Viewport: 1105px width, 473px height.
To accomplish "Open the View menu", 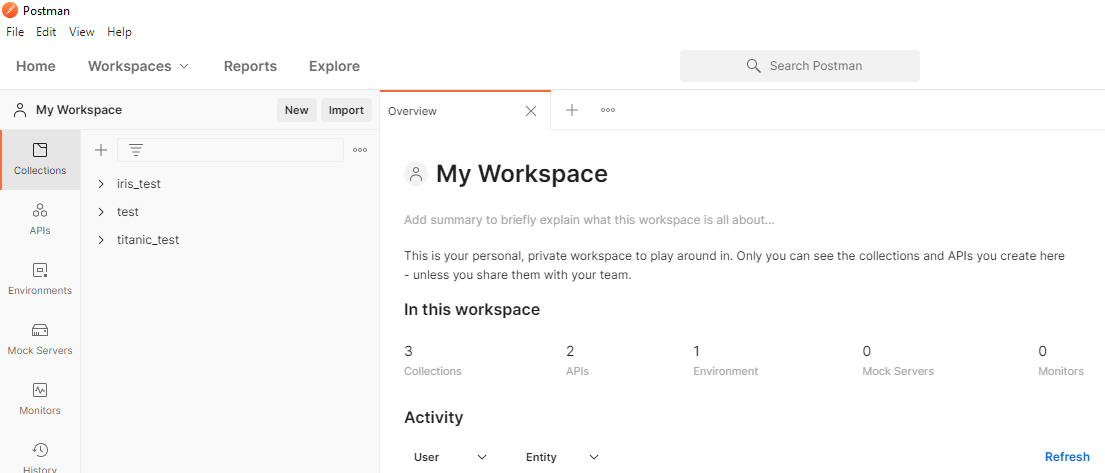I will [82, 32].
